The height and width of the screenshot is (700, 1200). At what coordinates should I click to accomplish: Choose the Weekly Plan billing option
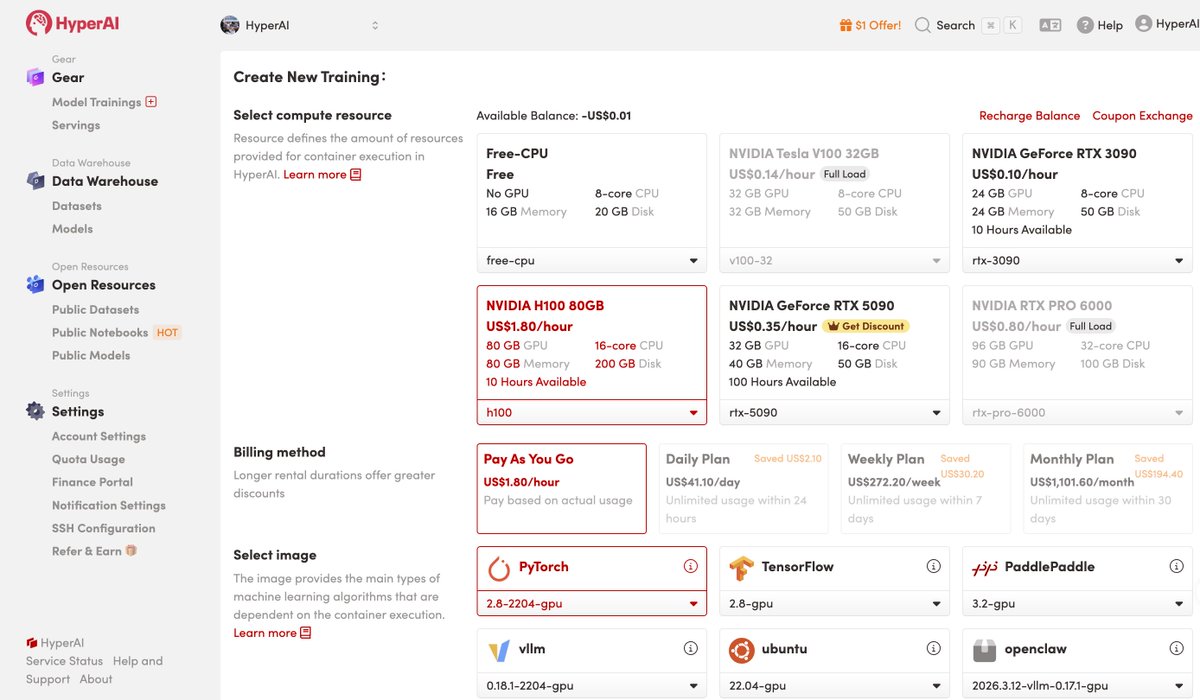(926, 489)
